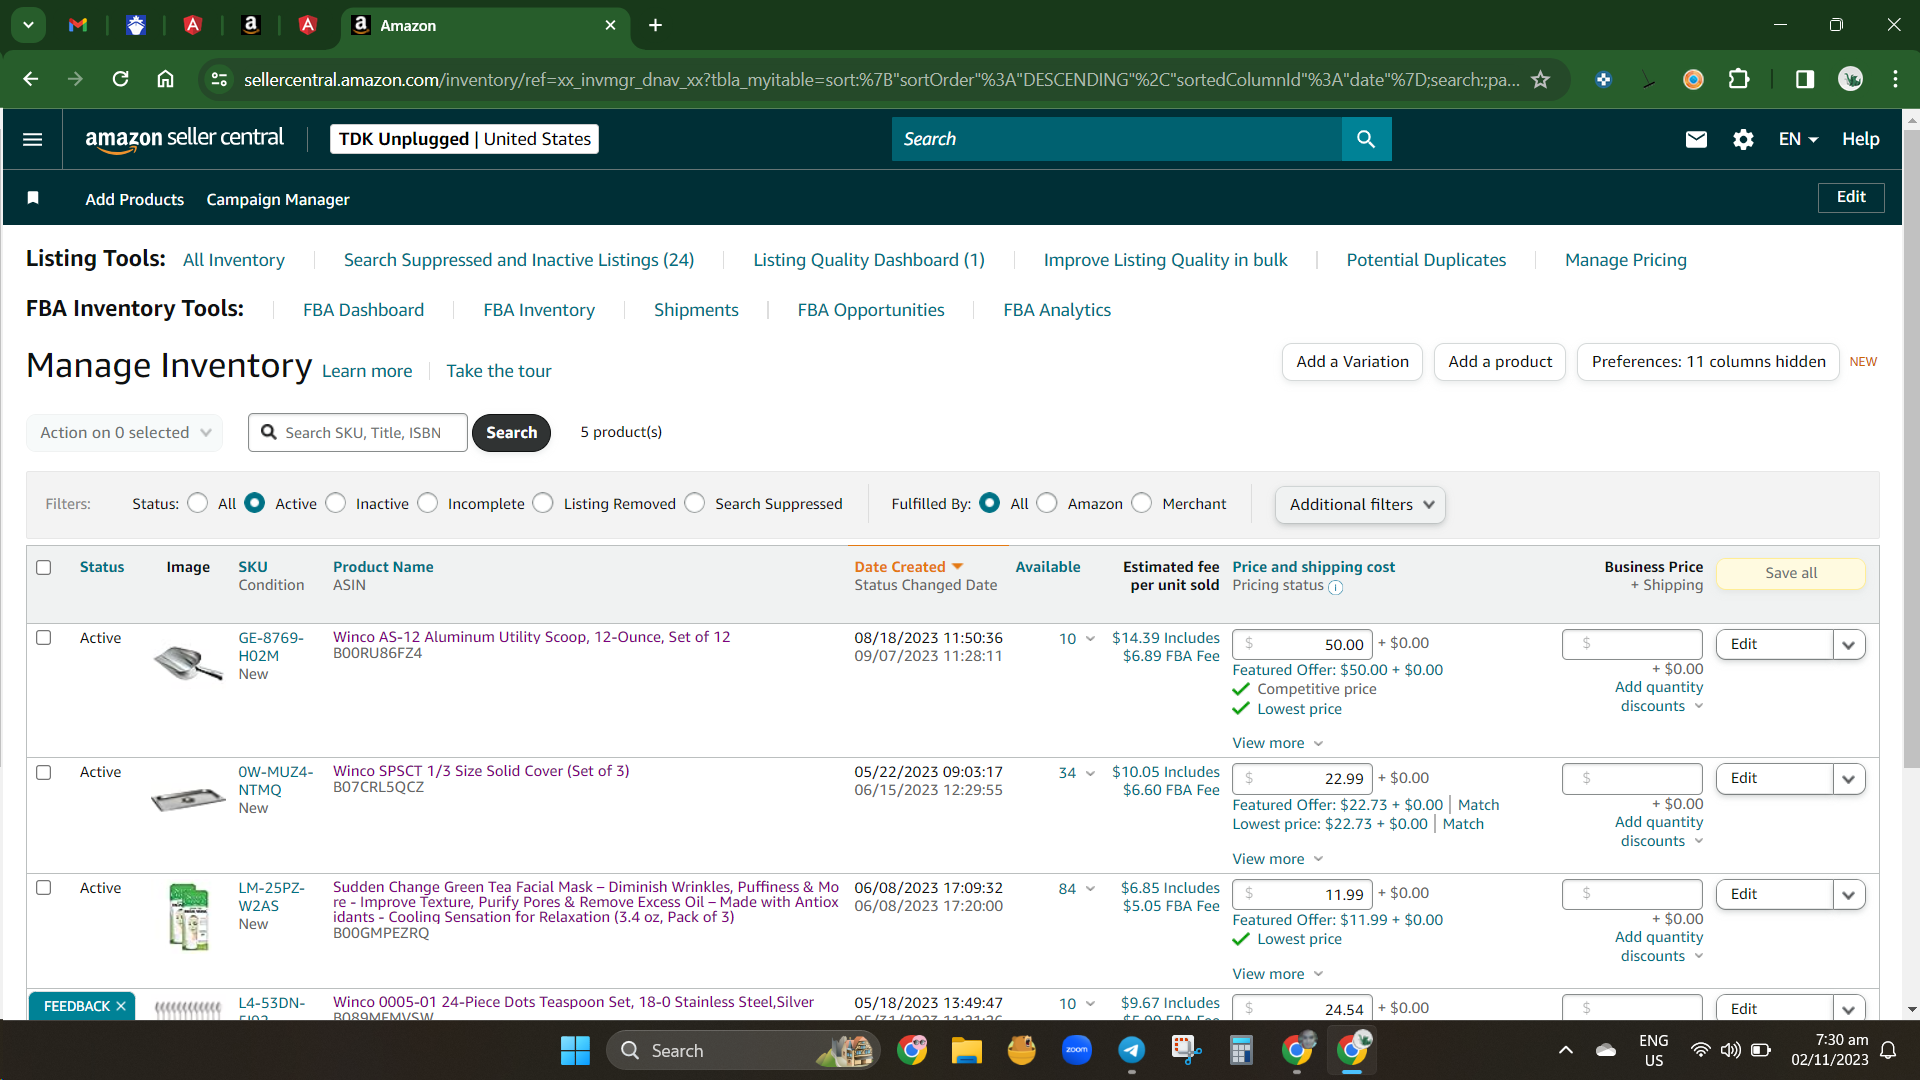Select the Winco AS-12 Scoop row checkbox
1920x1080 pixels.
tap(44, 637)
